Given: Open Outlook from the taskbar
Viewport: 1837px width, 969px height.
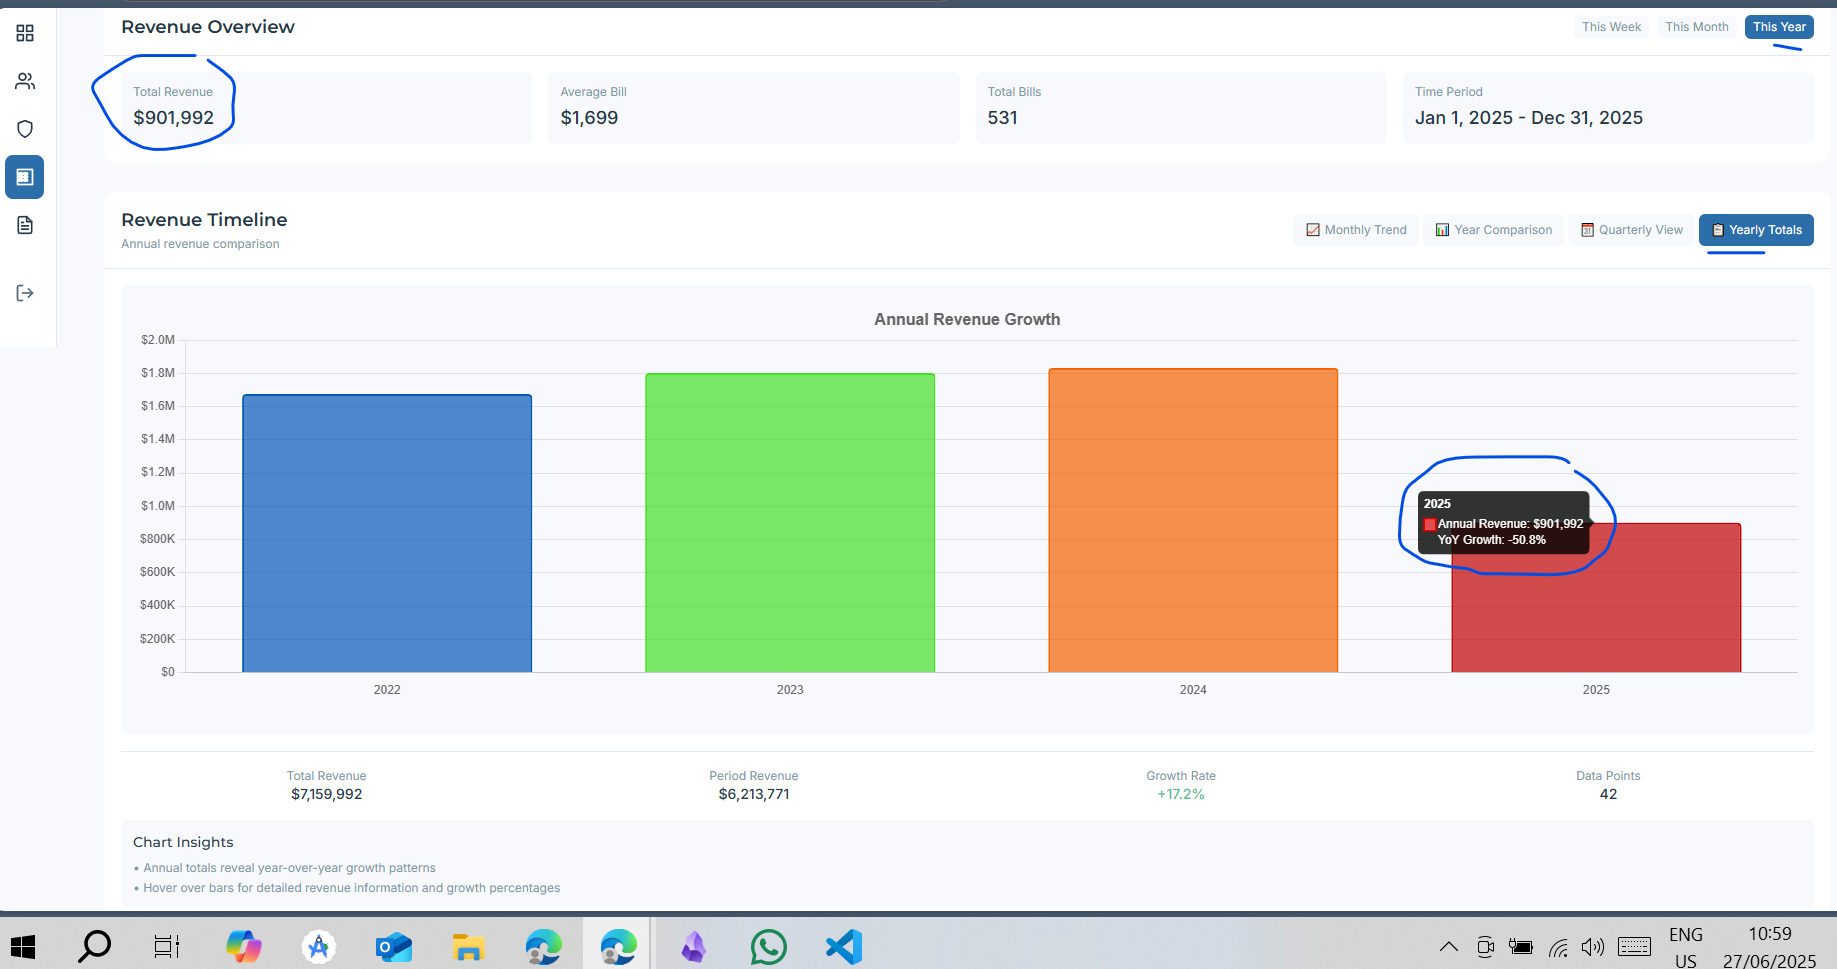Looking at the screenshot, I should [393, 946].
